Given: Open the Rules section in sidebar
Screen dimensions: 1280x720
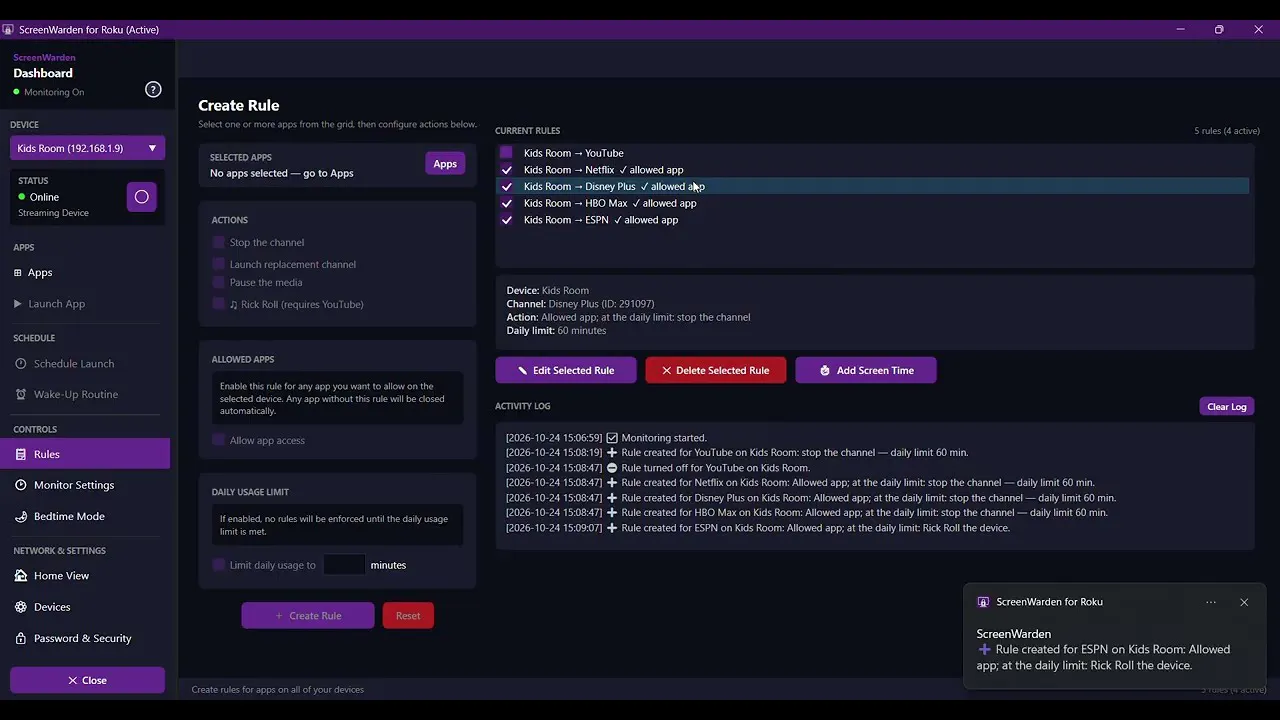Looking at the screenshot, I should point(85,454).
